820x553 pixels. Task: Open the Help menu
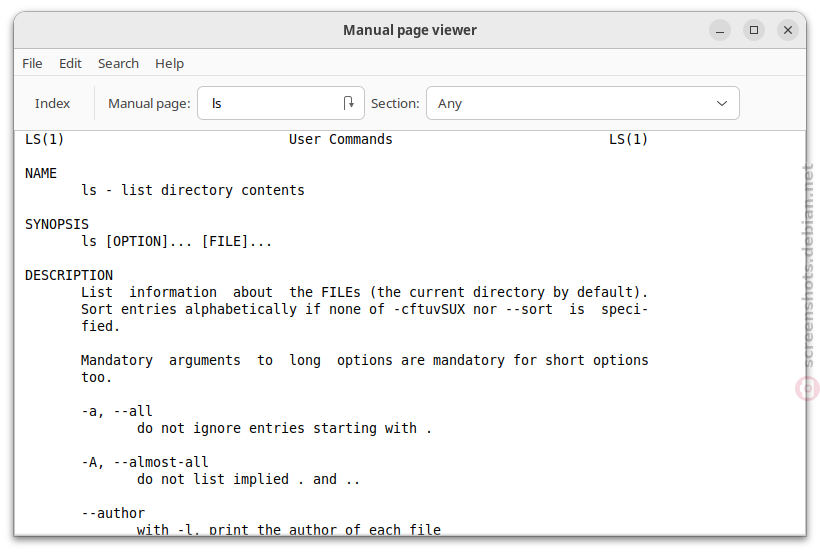coord(169,63)
